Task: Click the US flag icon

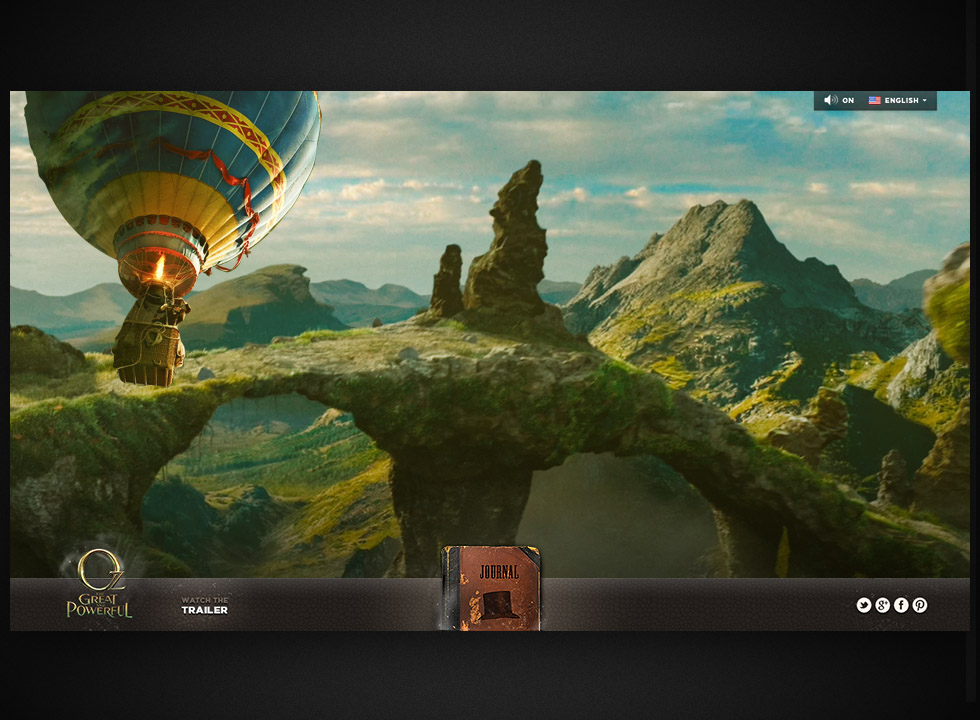Action: point(874,101)
